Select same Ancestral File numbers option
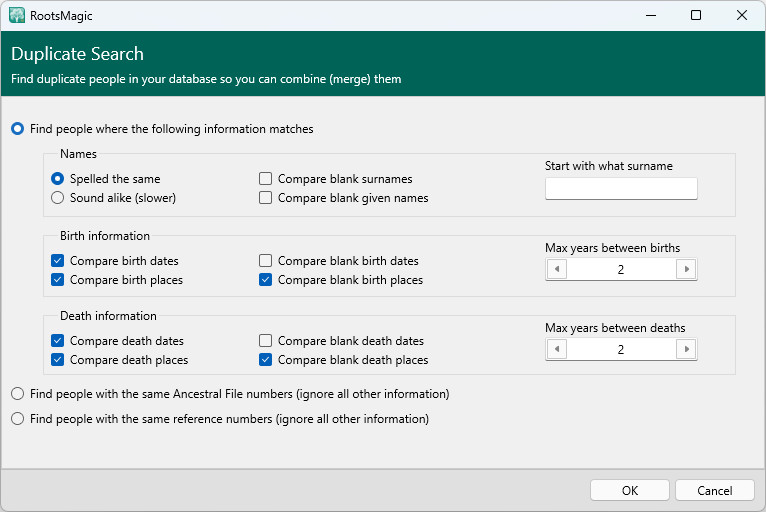Screen dimensions: 766x512 230,394
